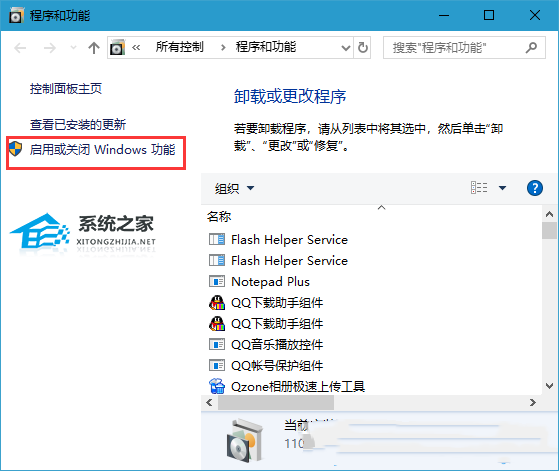
Task: Open the address bar history dropdown
Action: point(345,47)
